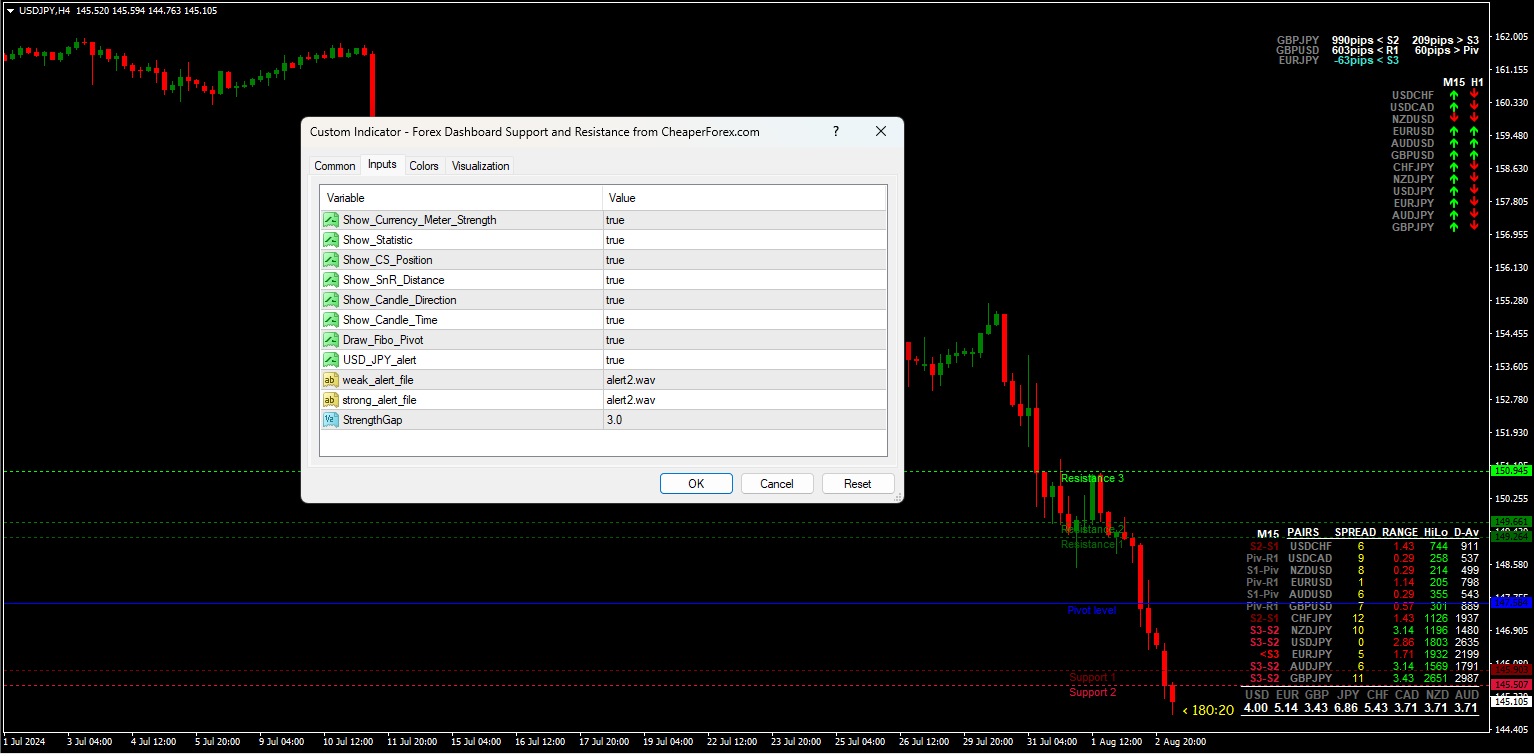This screenshot has width=1534, height=754.
Task: Click the SPREAD column header in dashboard
Action: [x=1355, y=532]
